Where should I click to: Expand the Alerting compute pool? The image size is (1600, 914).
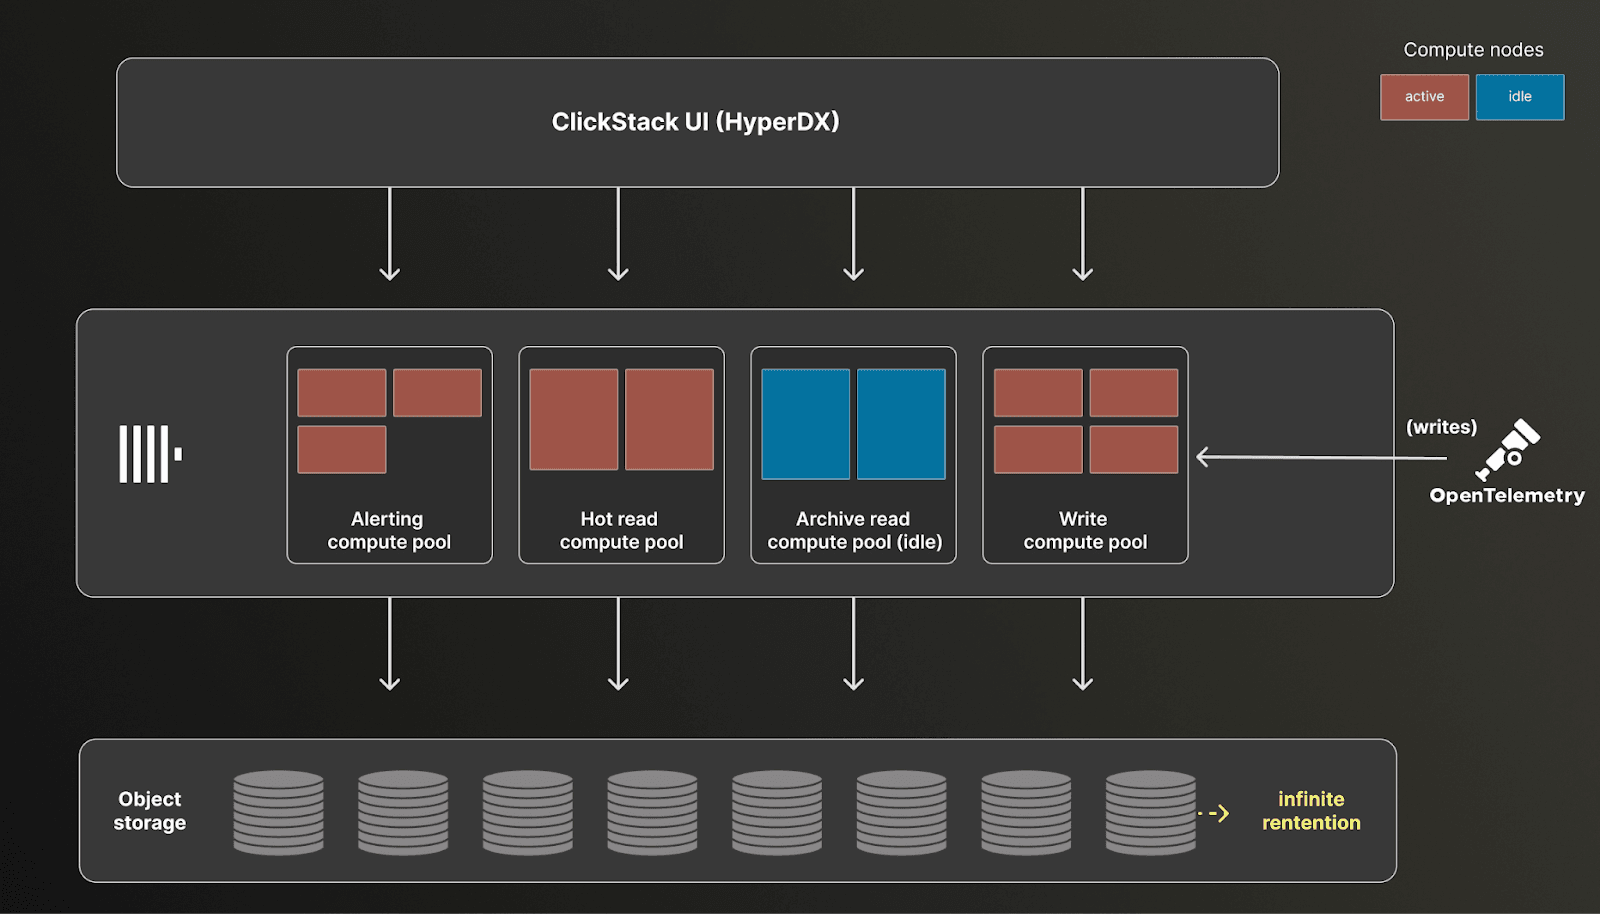tap(389, 455)
